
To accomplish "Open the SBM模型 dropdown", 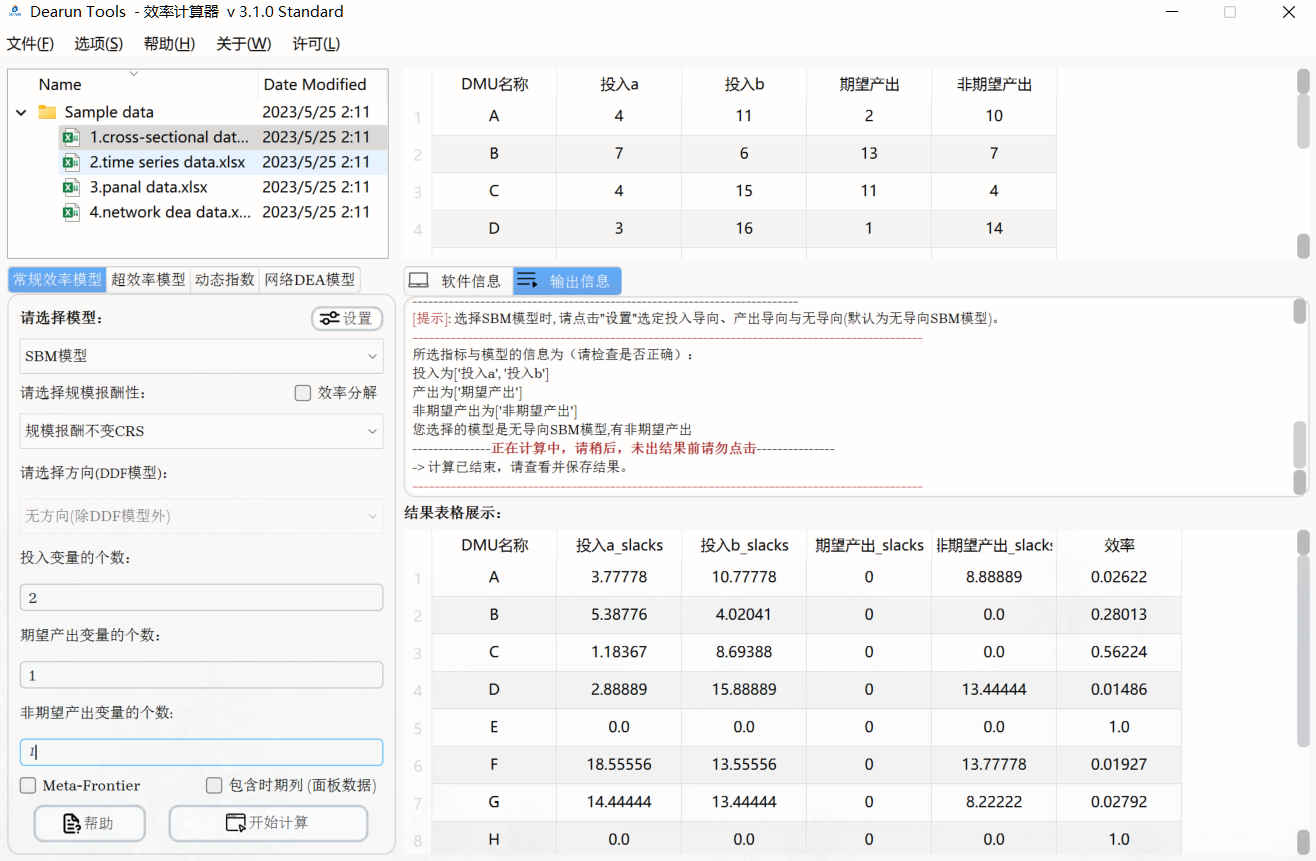I will [x=200, y=356].
